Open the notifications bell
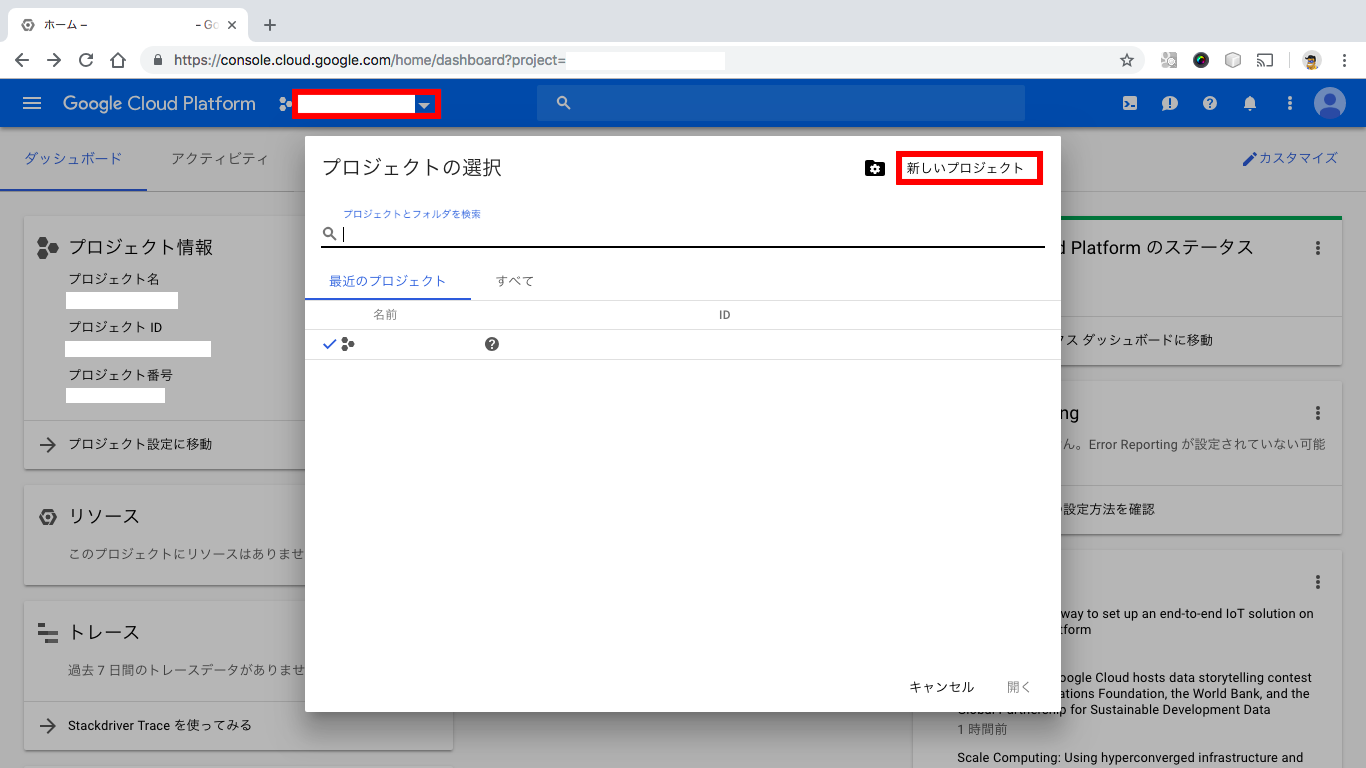 [1249, 102]
